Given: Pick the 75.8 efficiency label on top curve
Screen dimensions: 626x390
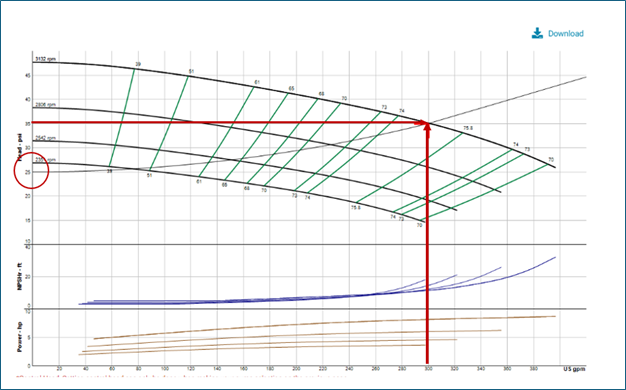Looking at the screenshot, I should pos(468,128).
